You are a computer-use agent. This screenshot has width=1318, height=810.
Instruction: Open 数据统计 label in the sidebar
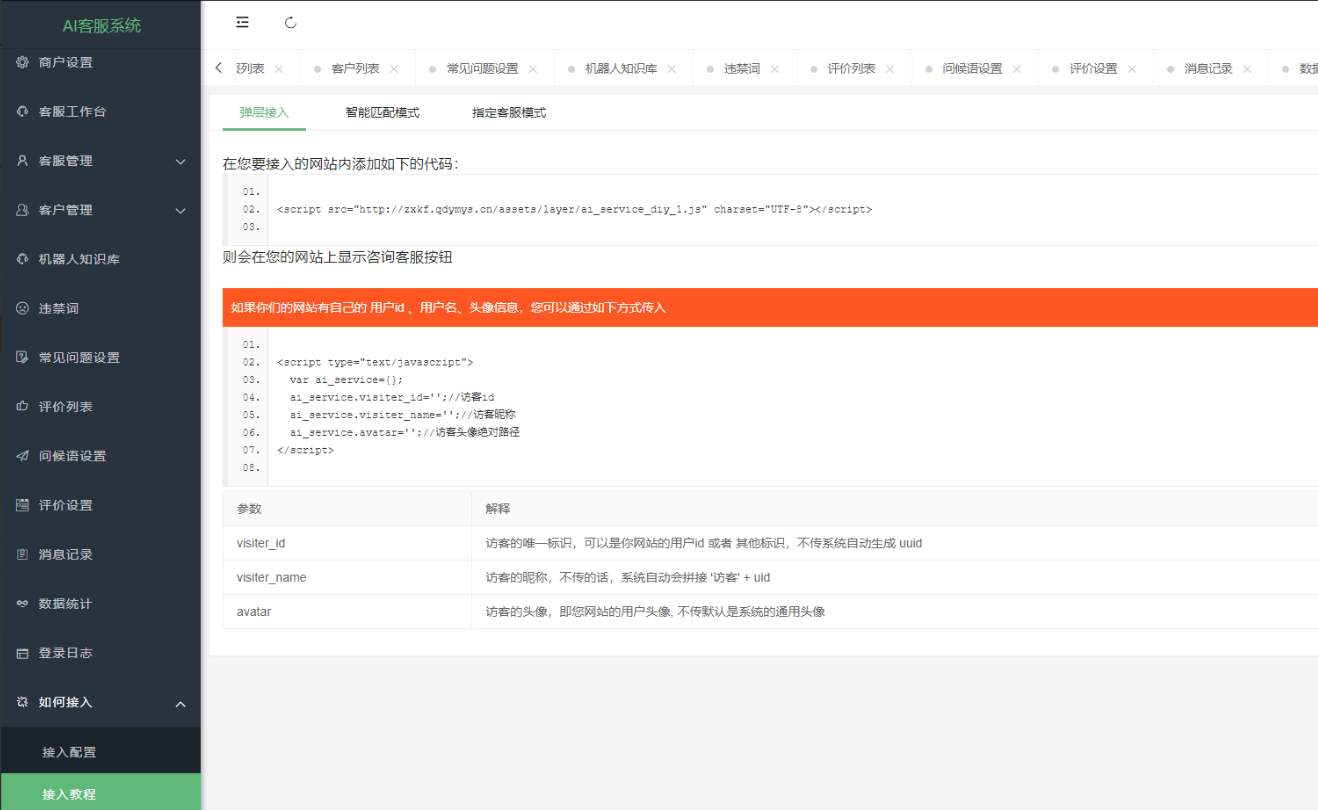(66, 603)
